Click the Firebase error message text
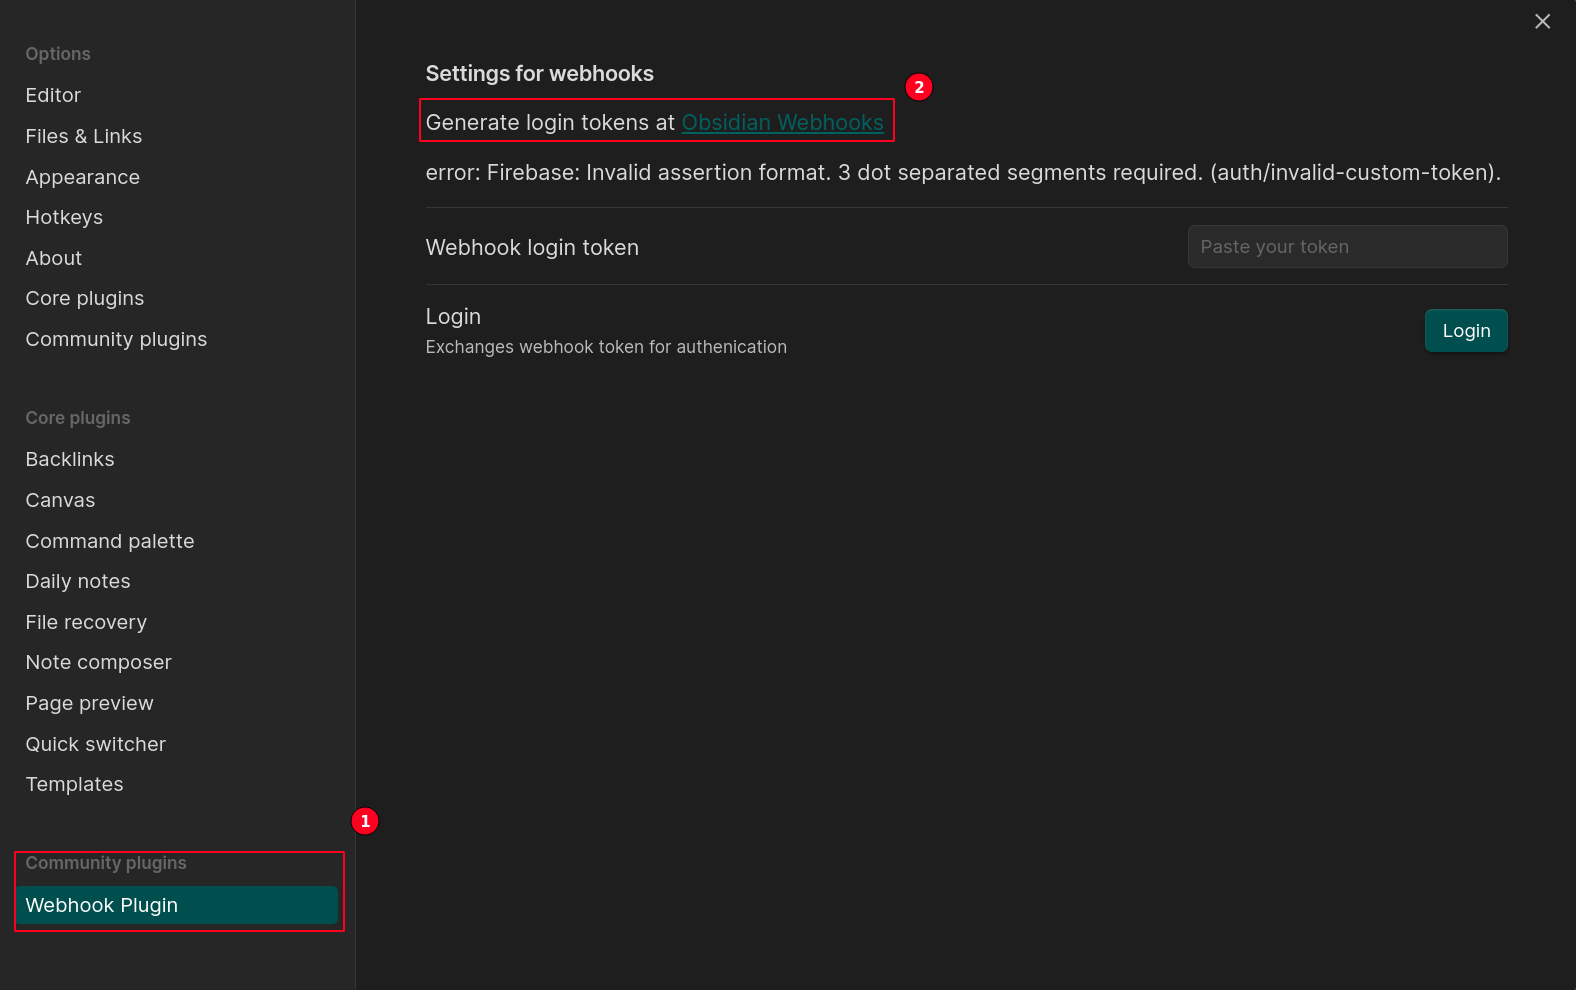The width and height of the screenshot is (1576, 990). tap(963, 172)
